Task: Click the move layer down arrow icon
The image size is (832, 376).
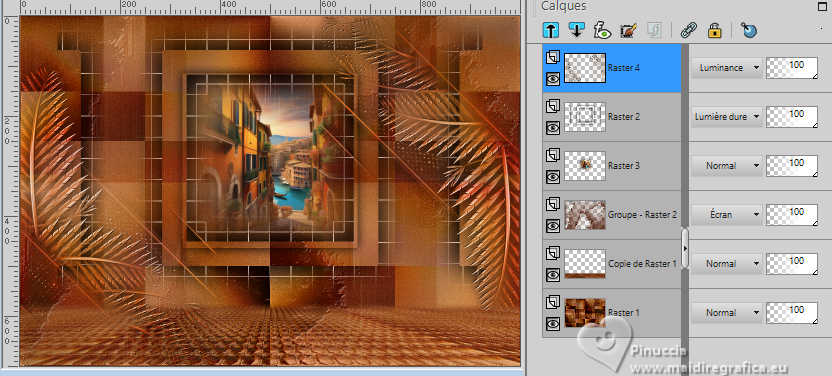Action: pyautogui.click(x=576, y=30)
